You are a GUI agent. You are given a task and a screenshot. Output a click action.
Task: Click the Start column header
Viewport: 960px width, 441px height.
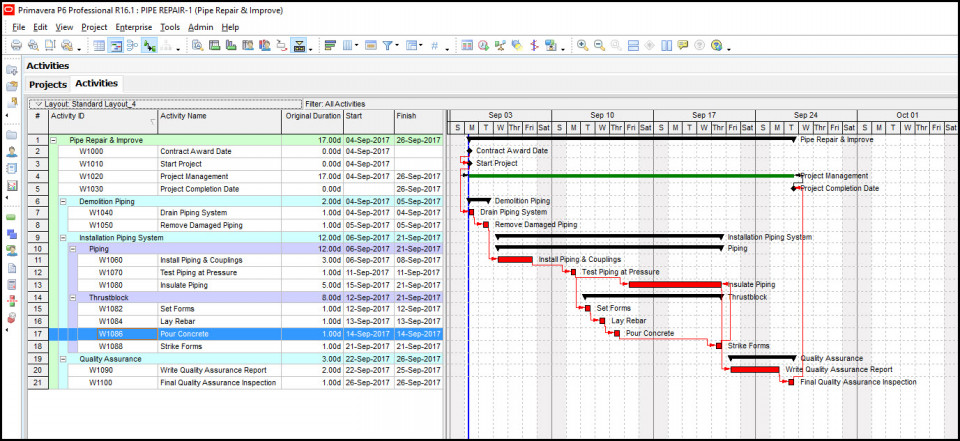pos(369,121)
